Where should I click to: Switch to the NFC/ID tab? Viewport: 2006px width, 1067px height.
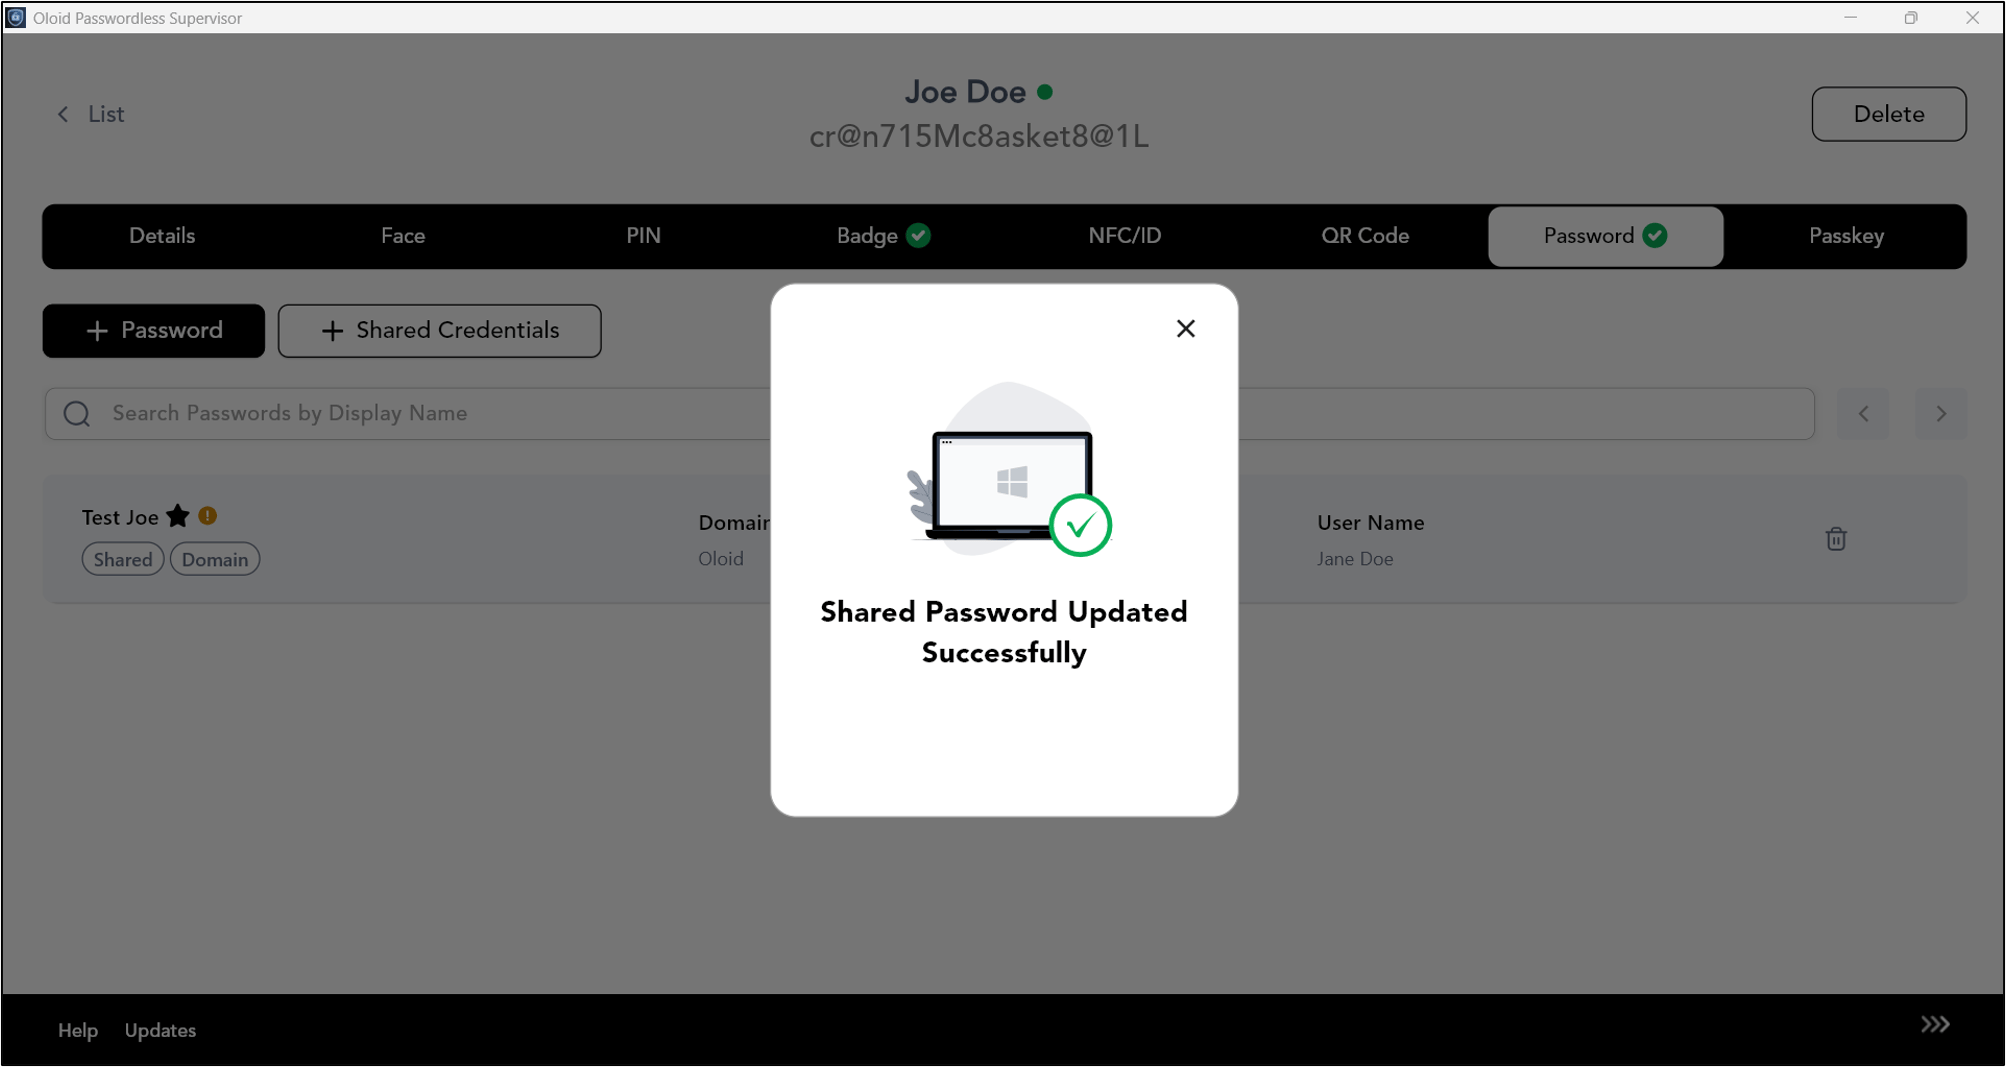(1125, 236)
